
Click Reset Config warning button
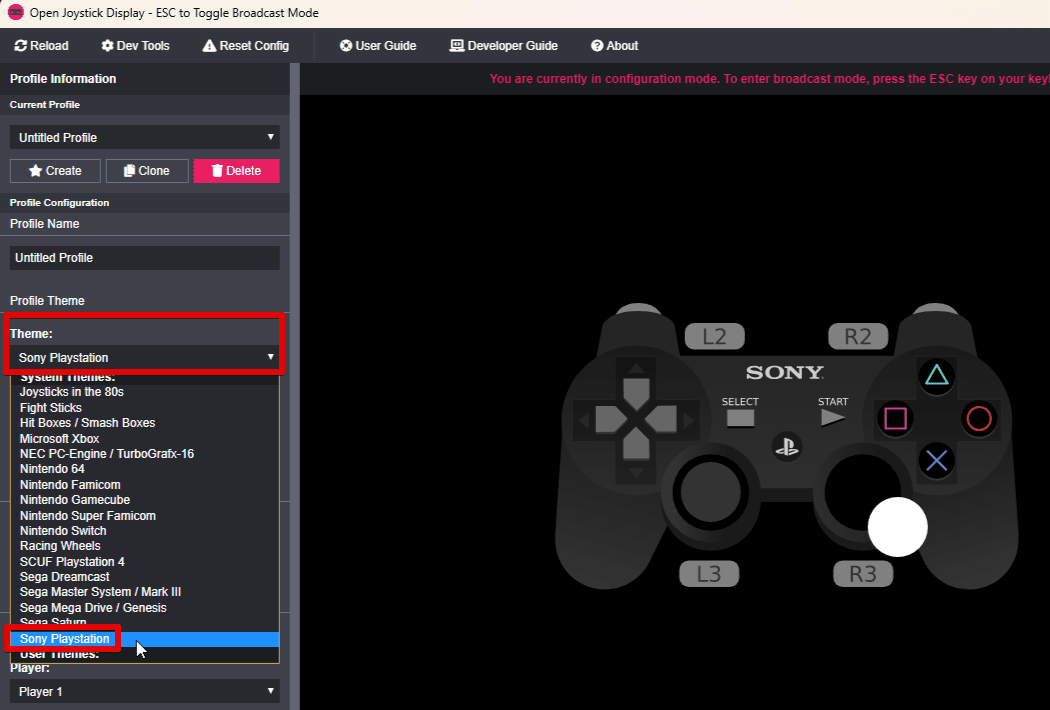pyautogui.click(x=246, y=46)
